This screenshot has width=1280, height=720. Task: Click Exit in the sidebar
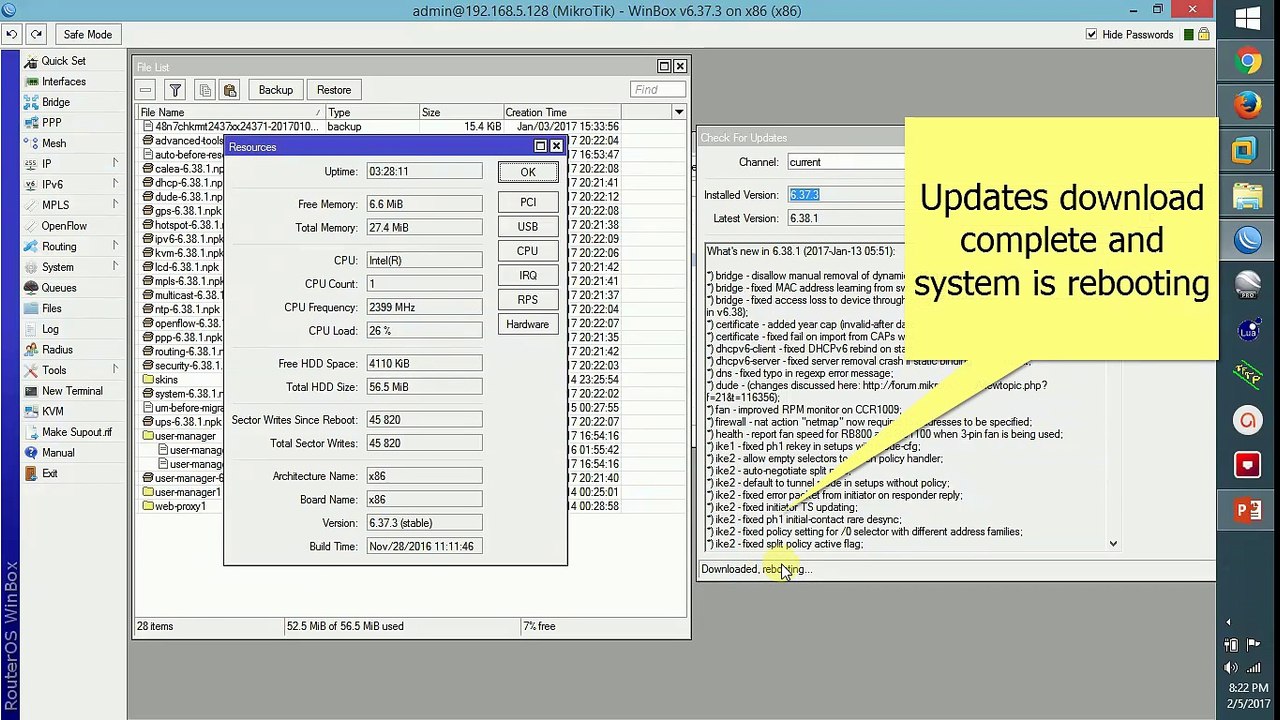(50, 474)
